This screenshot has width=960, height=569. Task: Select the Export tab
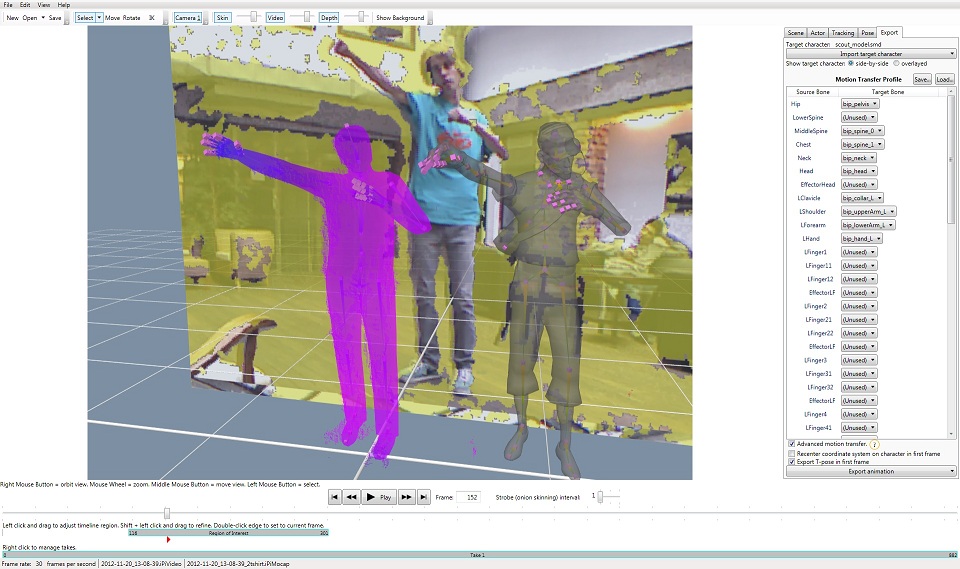point(889,32)
